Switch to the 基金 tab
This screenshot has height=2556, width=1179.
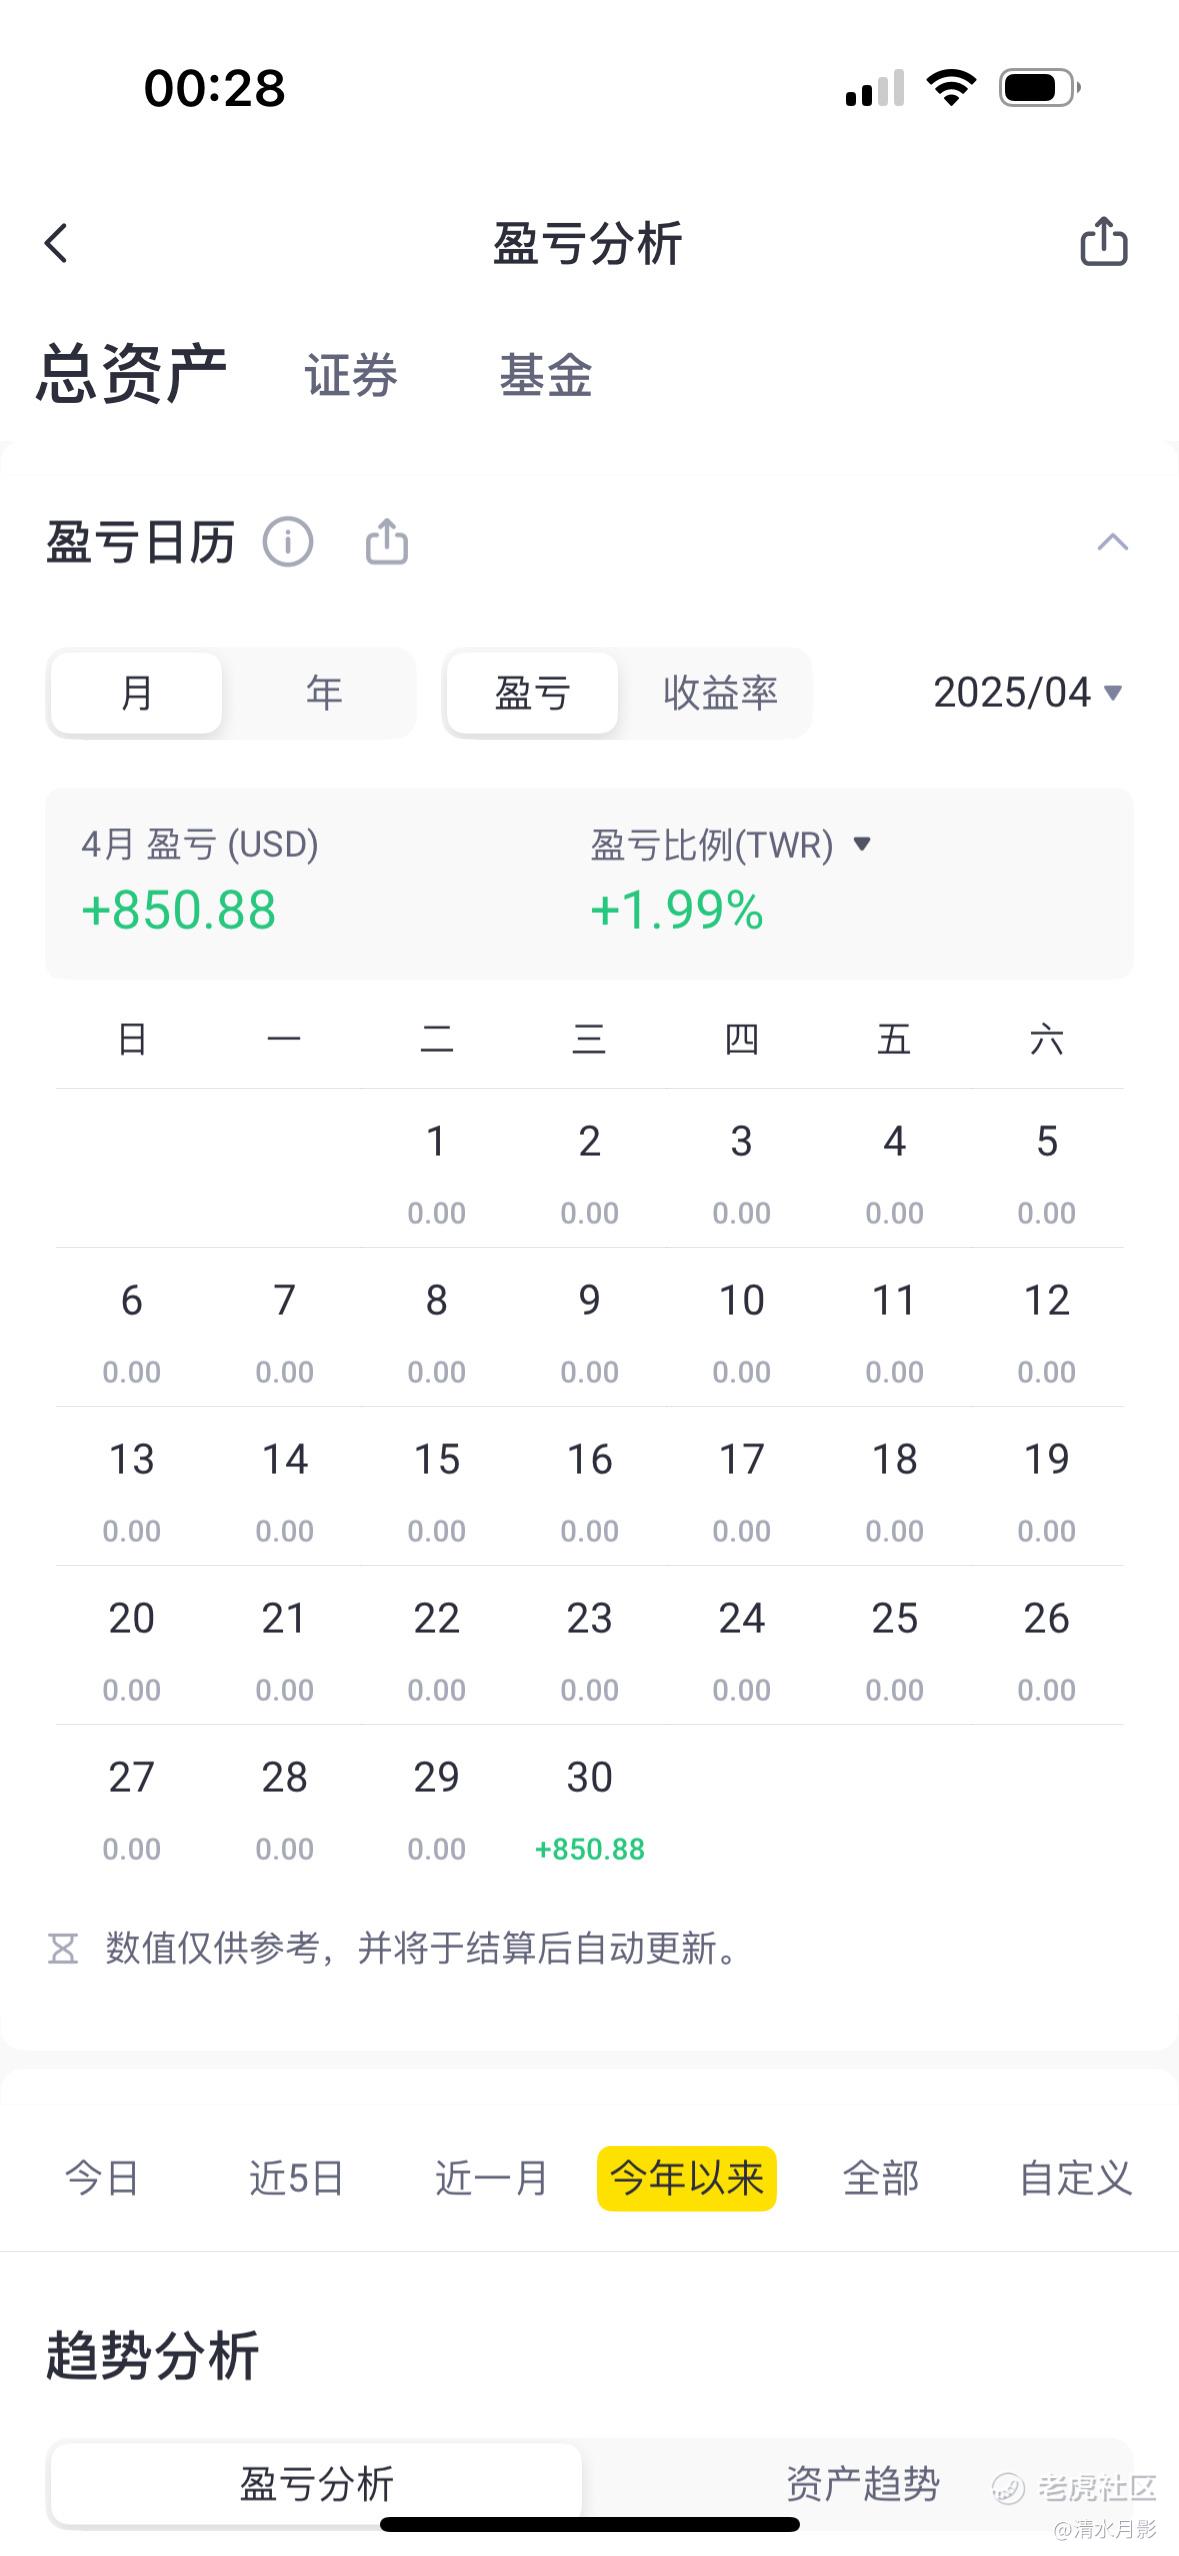(546, 376)
